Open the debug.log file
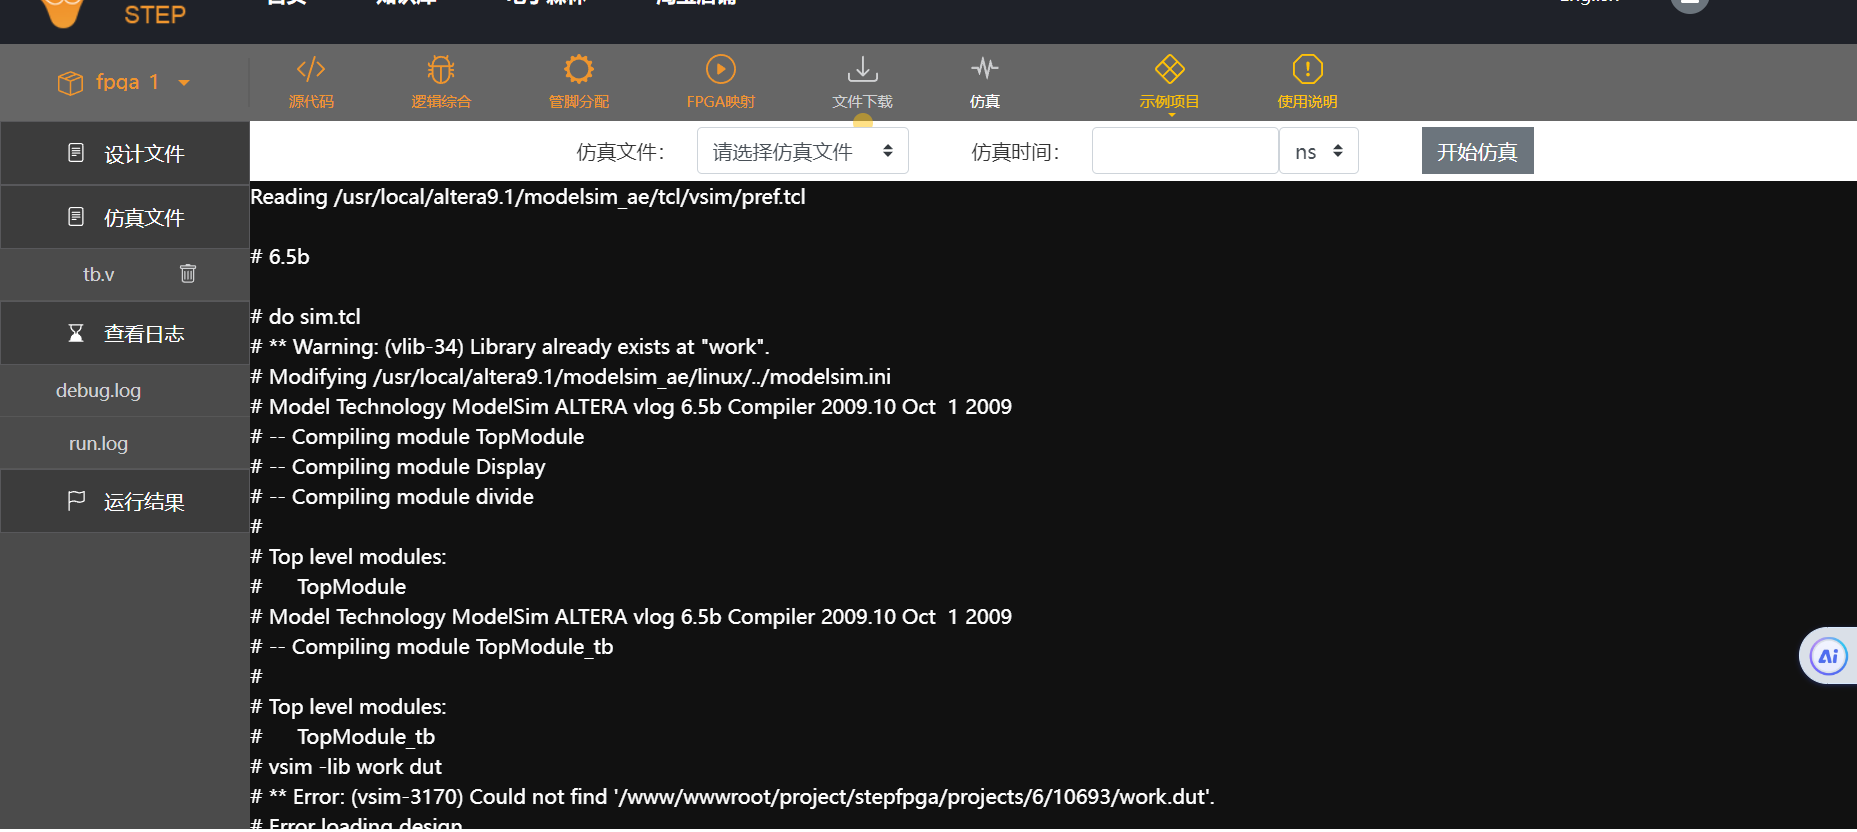 tap(98, 391)
